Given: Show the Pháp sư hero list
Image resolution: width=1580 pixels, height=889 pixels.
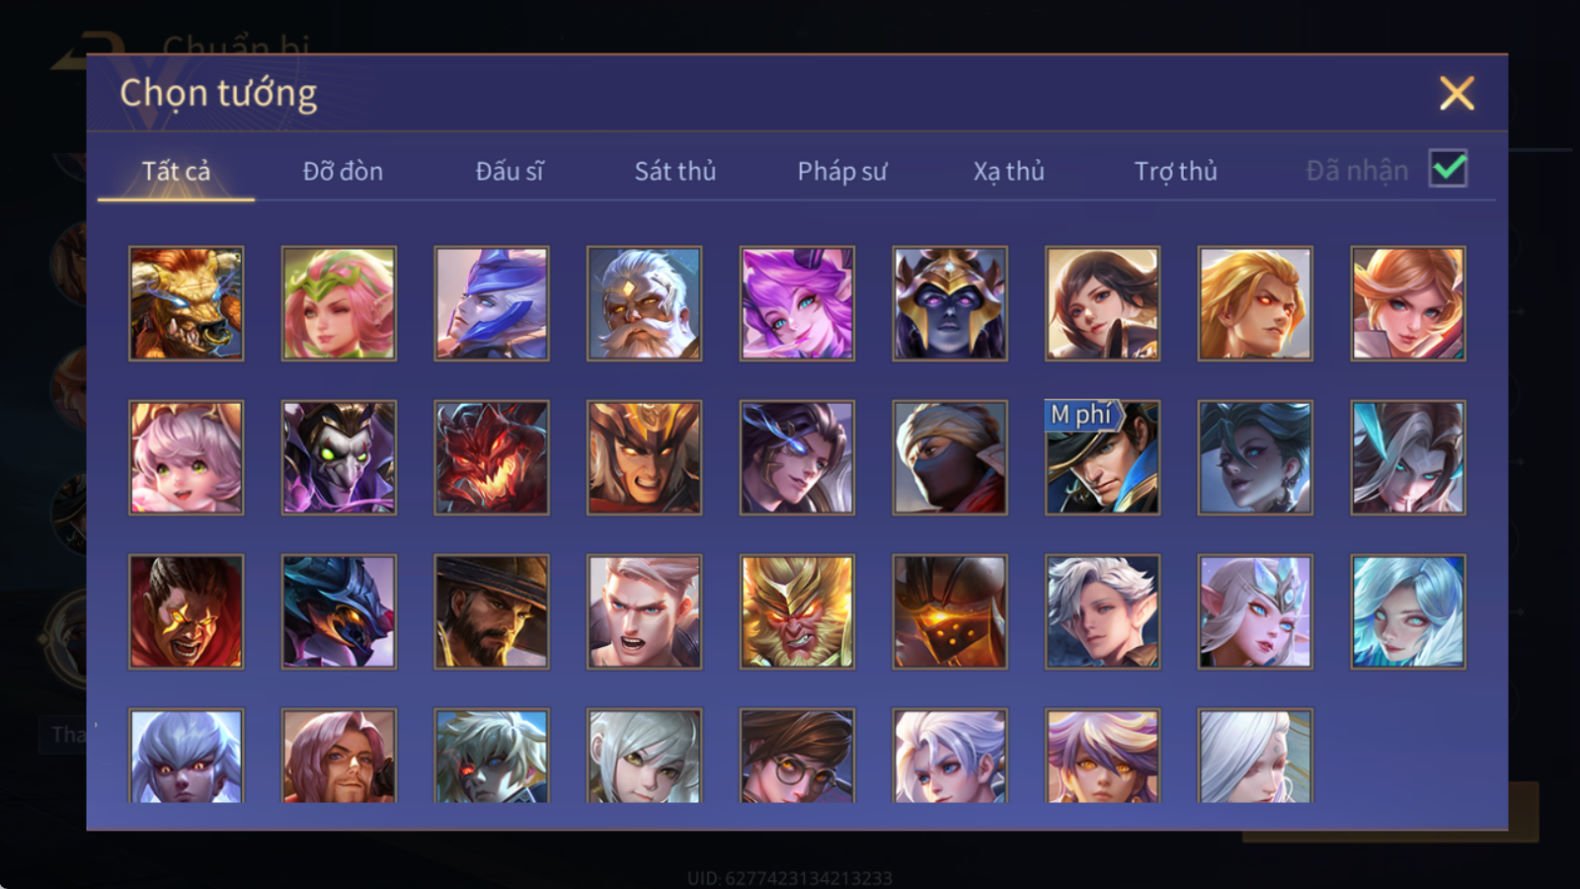Looking at the screenshot, I should coord(842,171).
